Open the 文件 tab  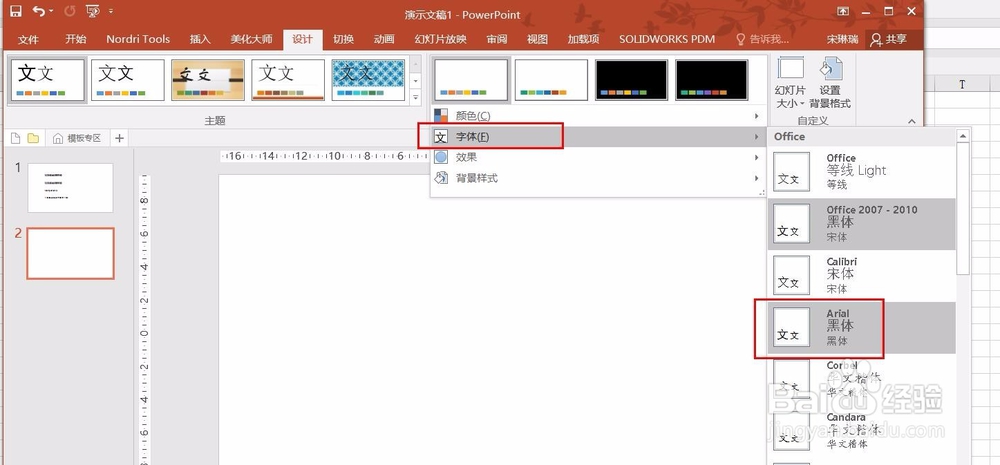(28, 39)
